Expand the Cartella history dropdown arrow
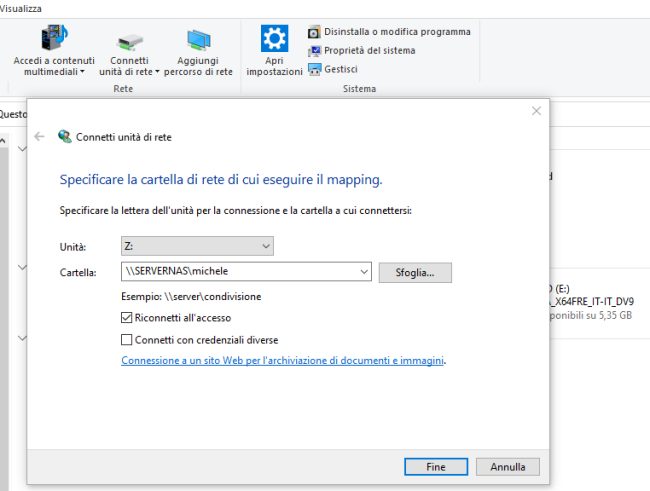 (364, 272)
